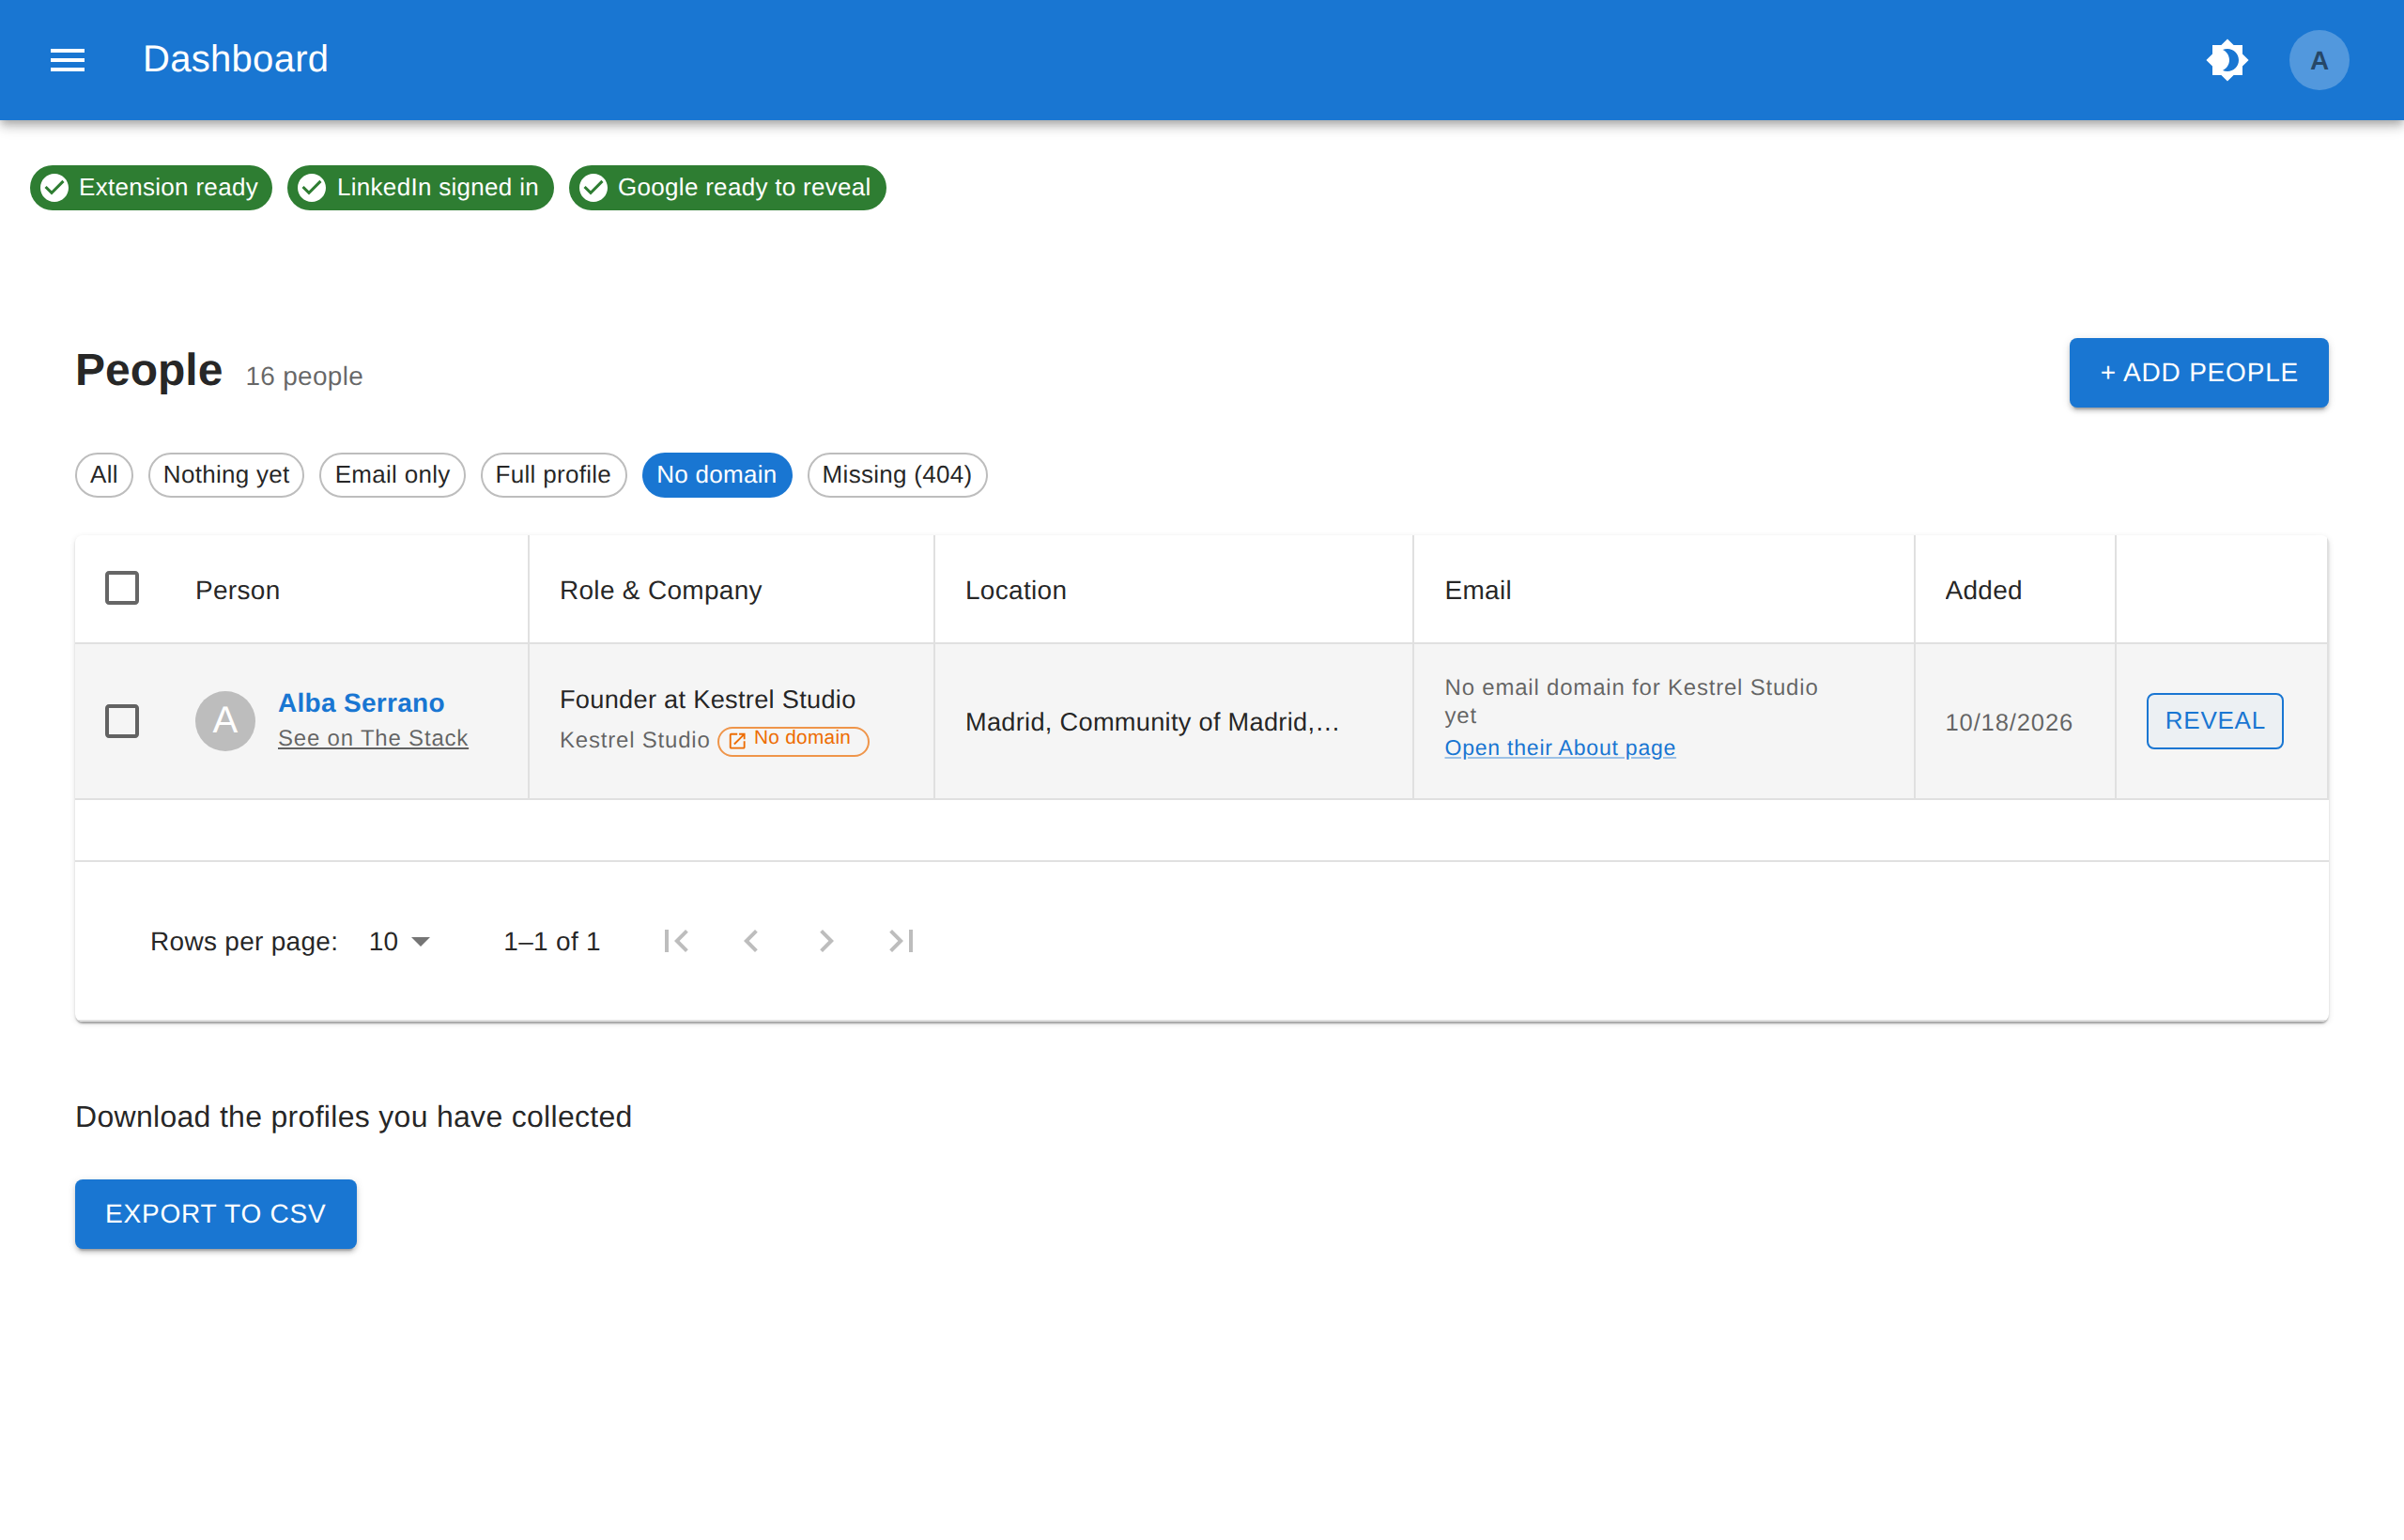Select all rows with header checkbox
2404x1540 pixels.
pyautogui.click(x=122, y=588)
